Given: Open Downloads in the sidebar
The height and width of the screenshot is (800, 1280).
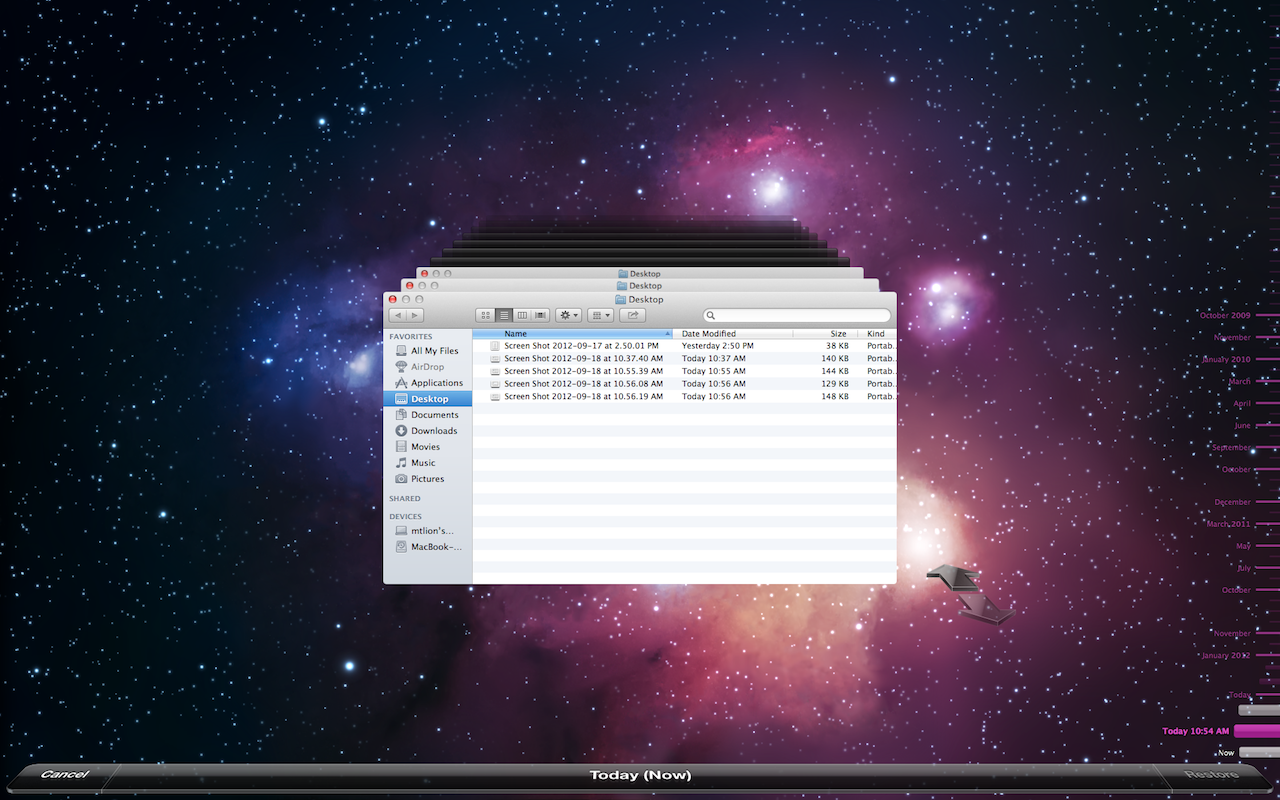Looking at the screenshot, I should click(x=427, y=431).
